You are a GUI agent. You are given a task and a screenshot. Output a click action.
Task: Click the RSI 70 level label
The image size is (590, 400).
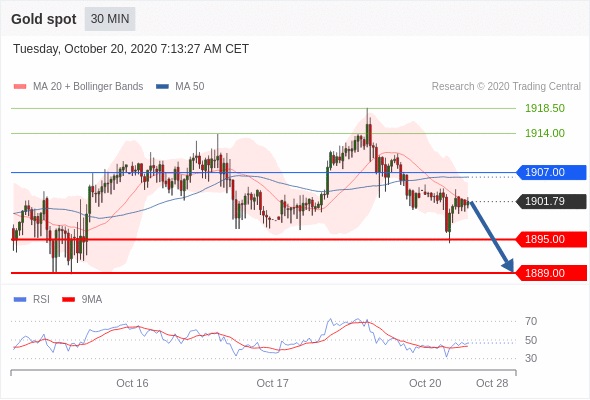tap(531, 321)
